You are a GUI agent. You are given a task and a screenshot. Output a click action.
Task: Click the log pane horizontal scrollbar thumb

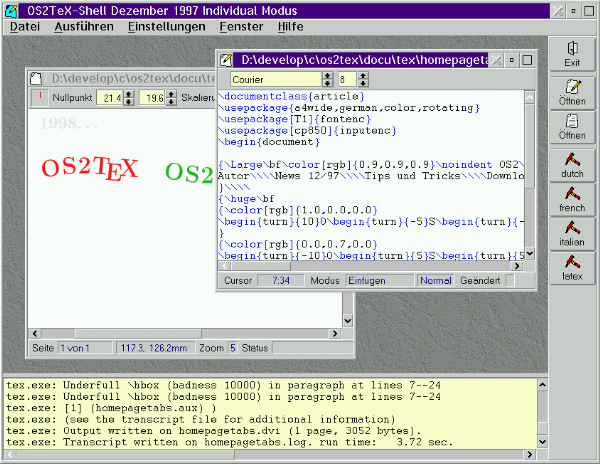(125, 454)
